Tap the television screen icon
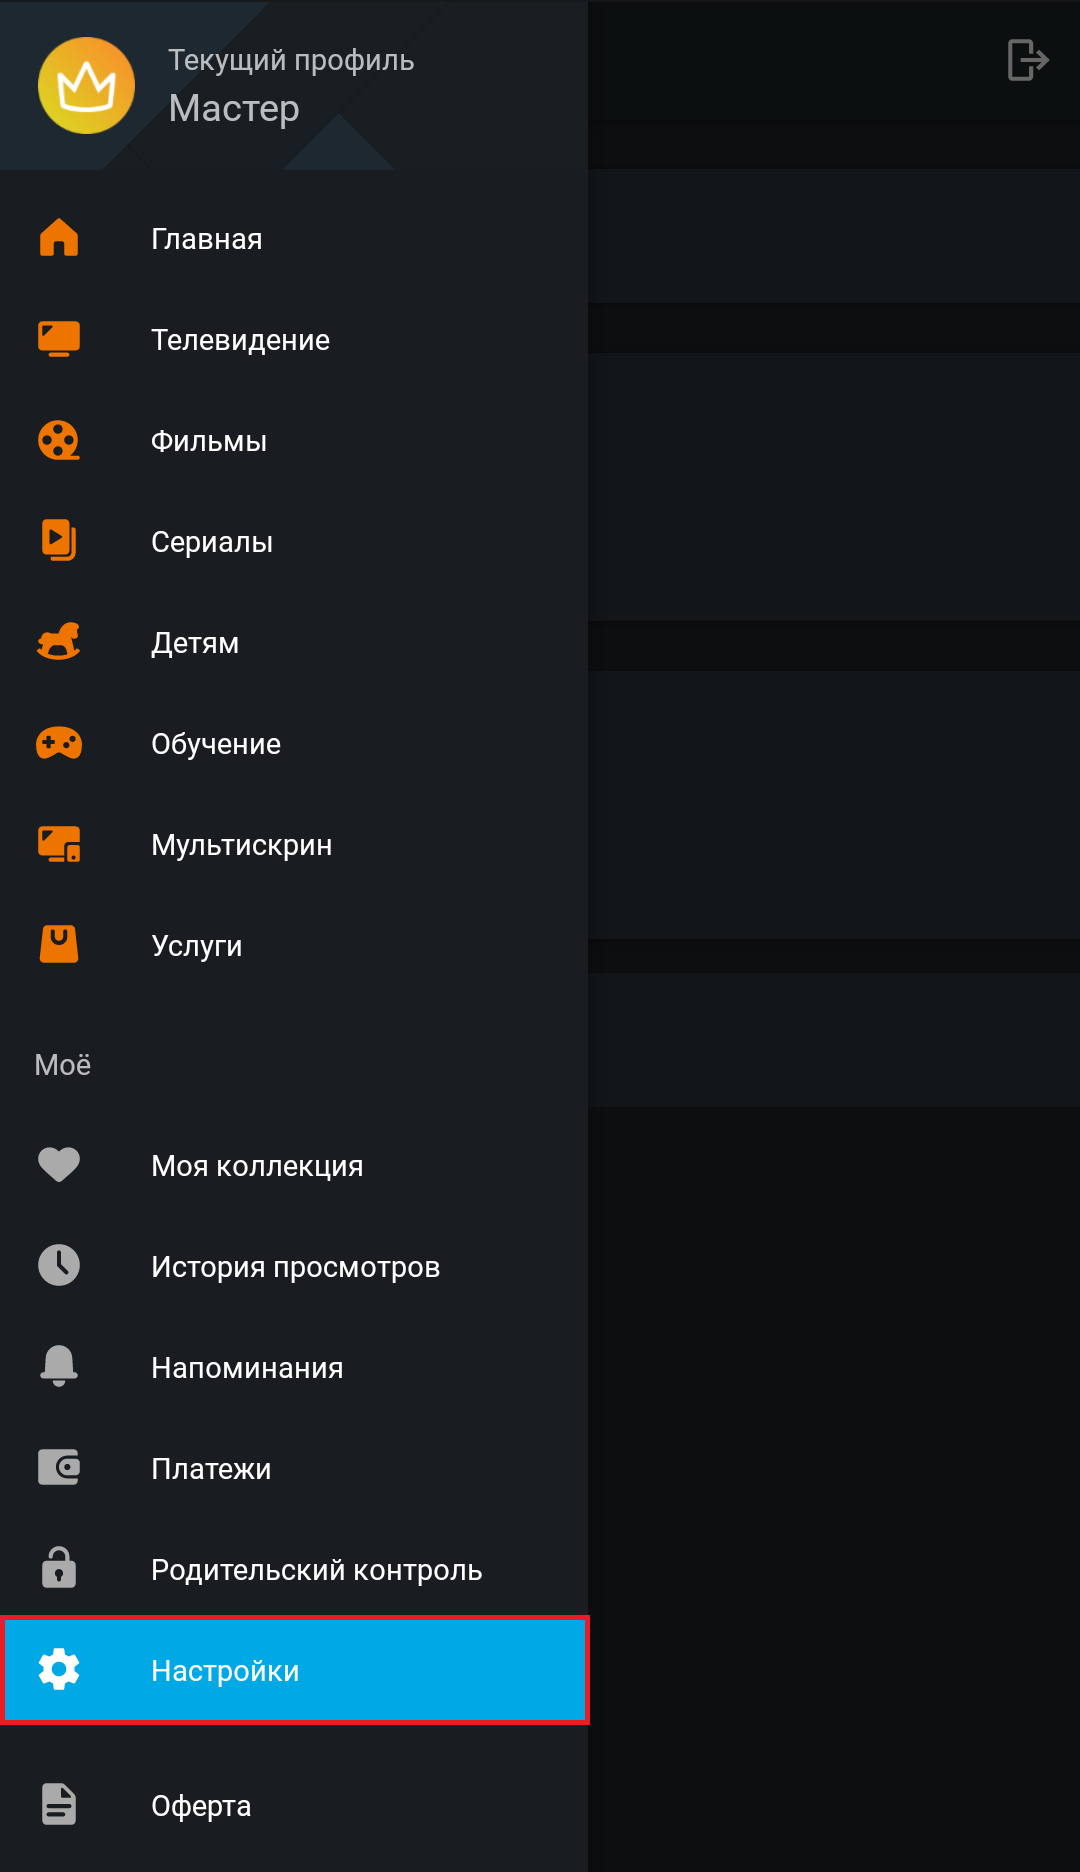The width and height of the screenshot is (1080, 1872). coord(59,339)
